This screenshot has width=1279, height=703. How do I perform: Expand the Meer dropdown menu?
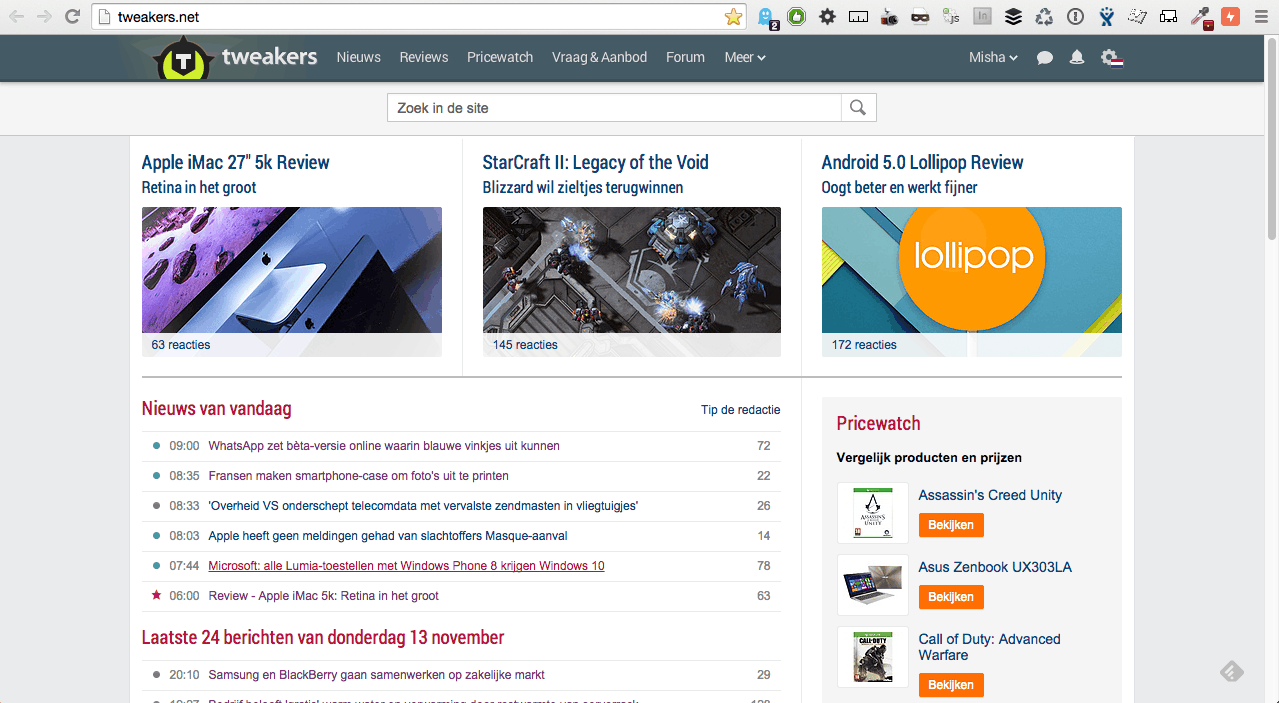(745, 57)
